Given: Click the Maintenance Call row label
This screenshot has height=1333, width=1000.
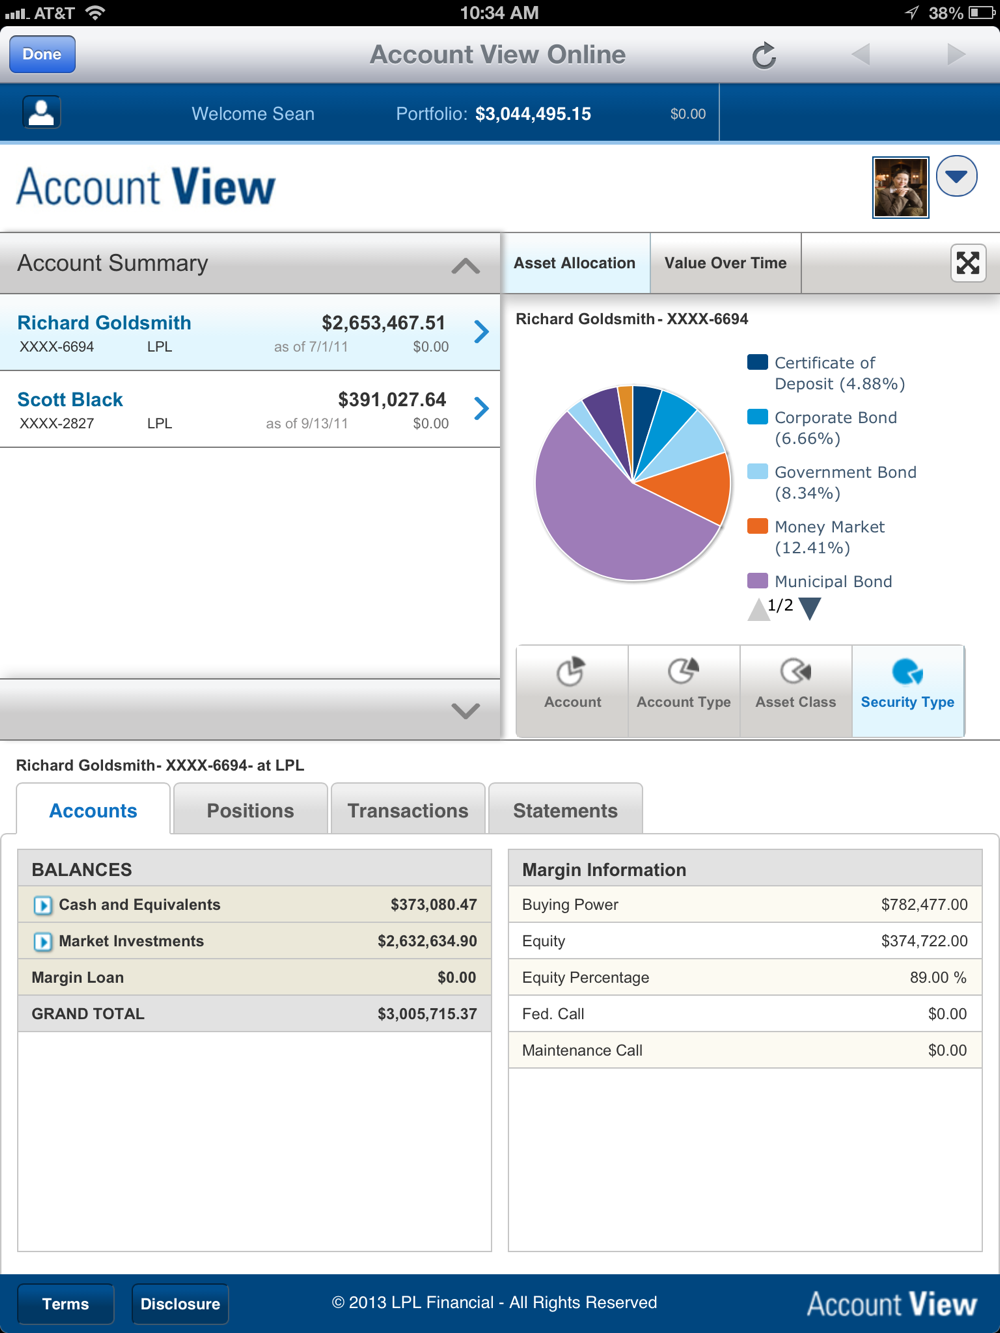Looking at the screenshot, I should (x=582, y=1051).
